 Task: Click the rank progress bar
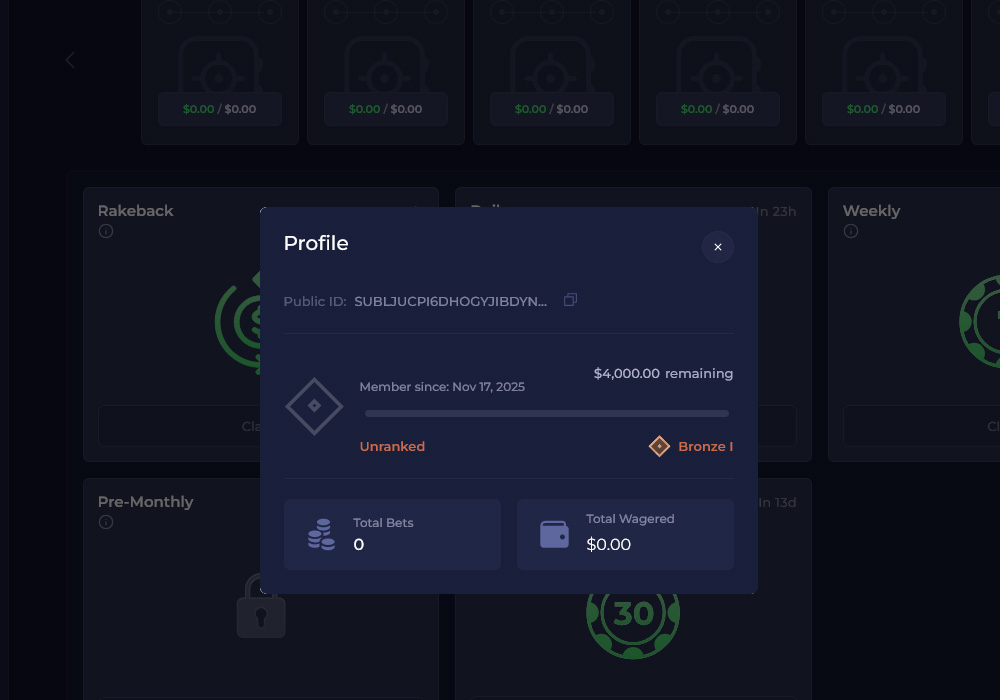point(546,413)
